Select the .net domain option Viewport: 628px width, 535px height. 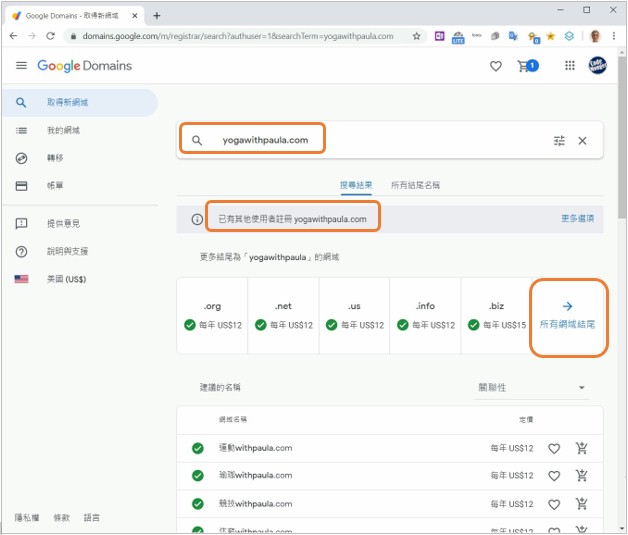tap(284, 316)
